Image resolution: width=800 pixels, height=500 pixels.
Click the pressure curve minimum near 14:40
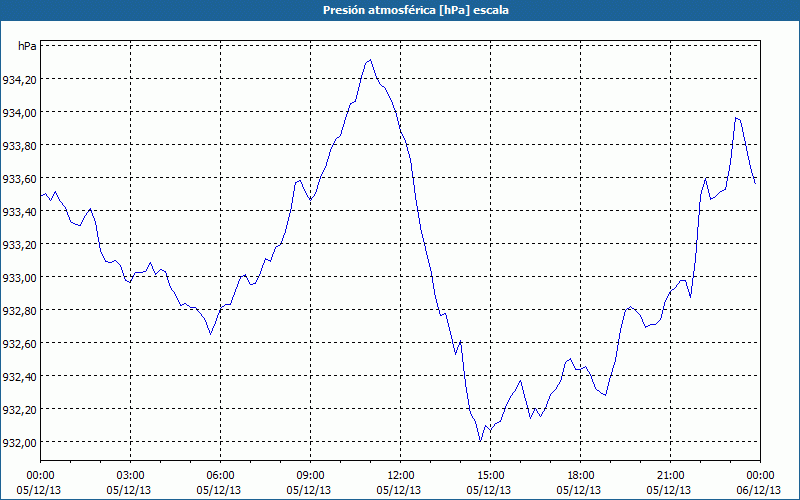coord(480,441)
